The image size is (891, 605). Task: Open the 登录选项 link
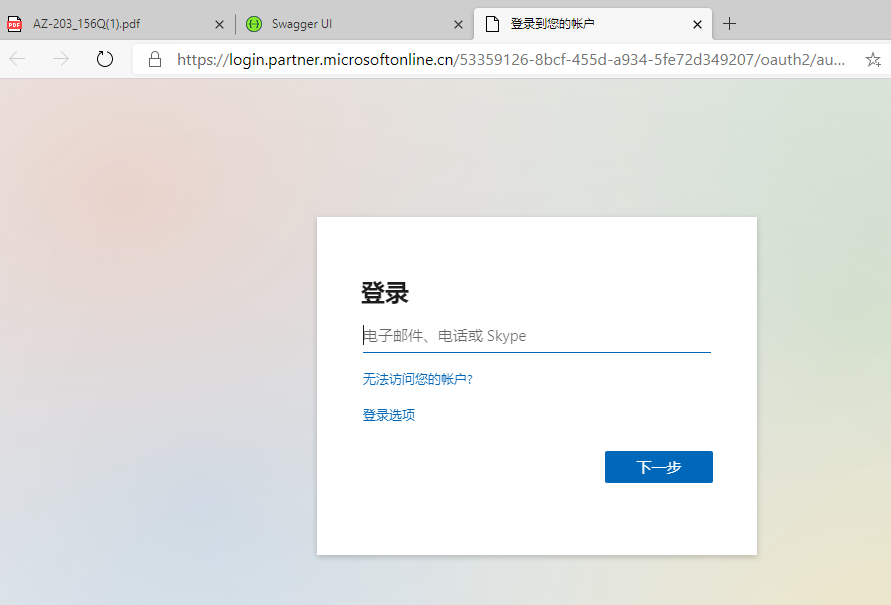(x=389, y=415)
